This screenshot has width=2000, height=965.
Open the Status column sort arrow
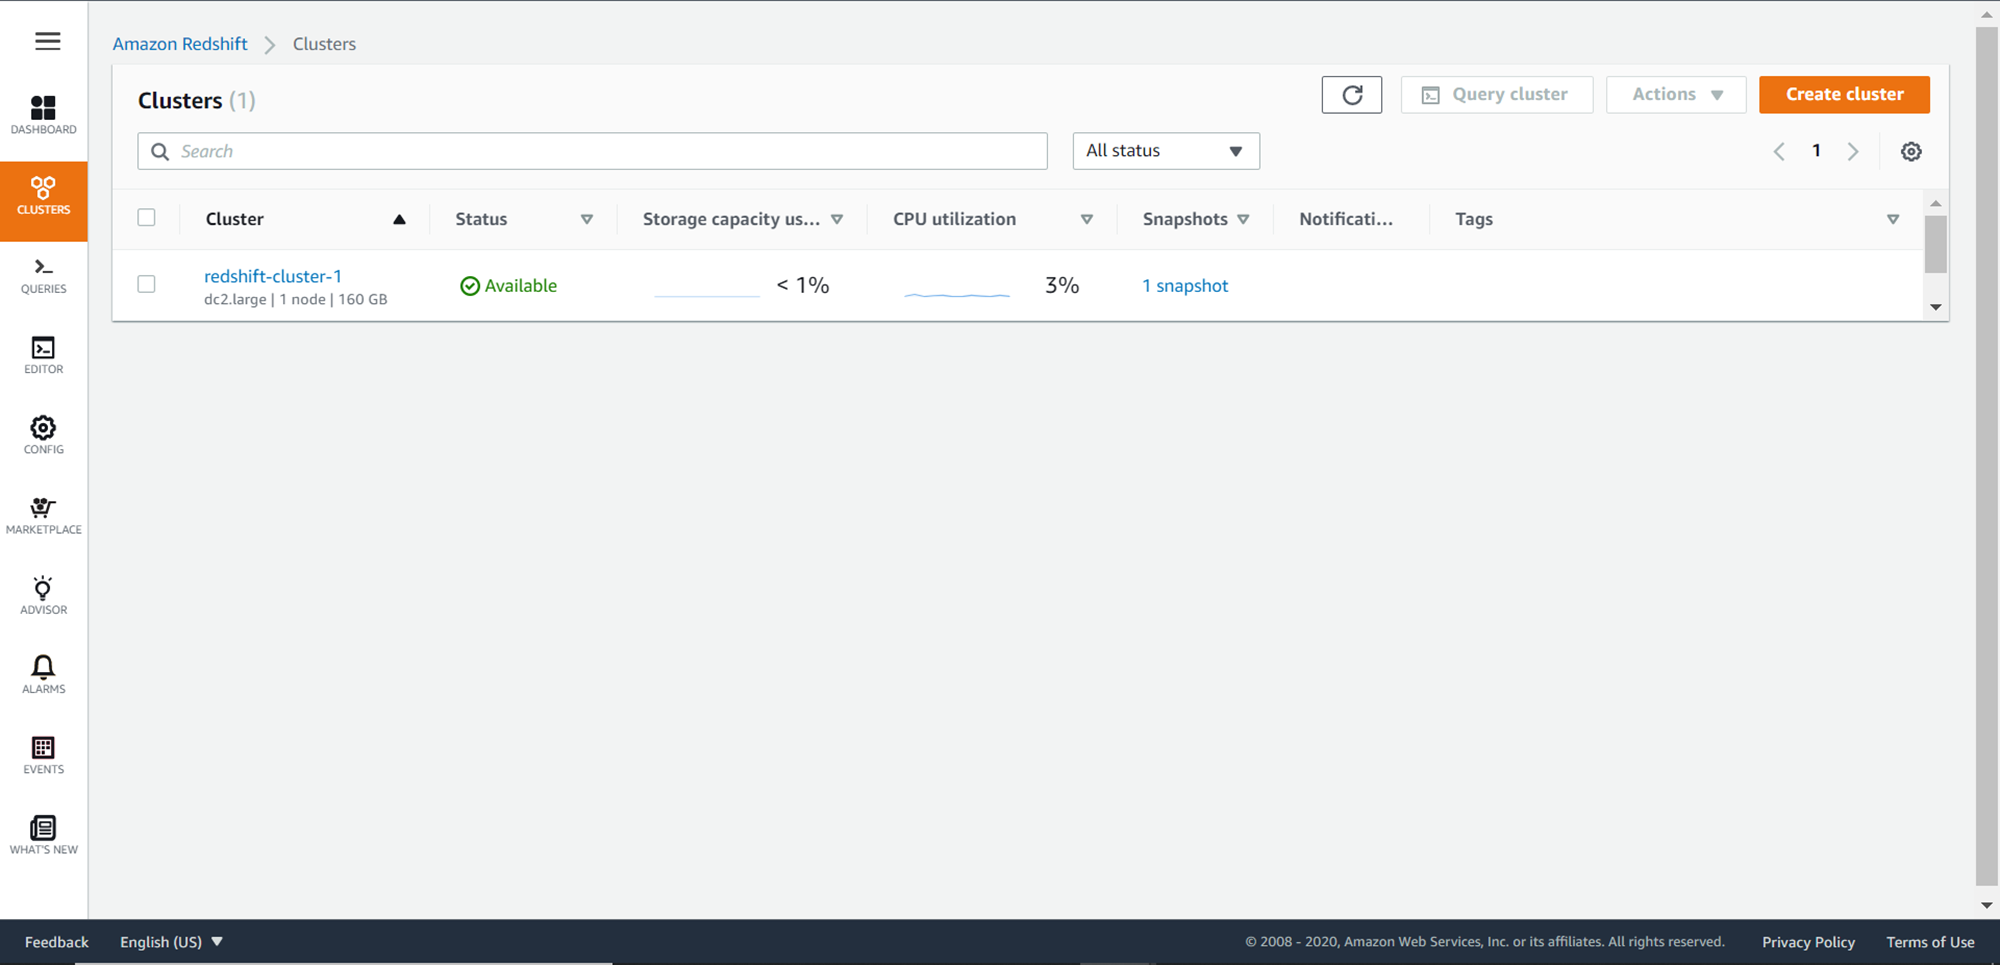[587, 220]
